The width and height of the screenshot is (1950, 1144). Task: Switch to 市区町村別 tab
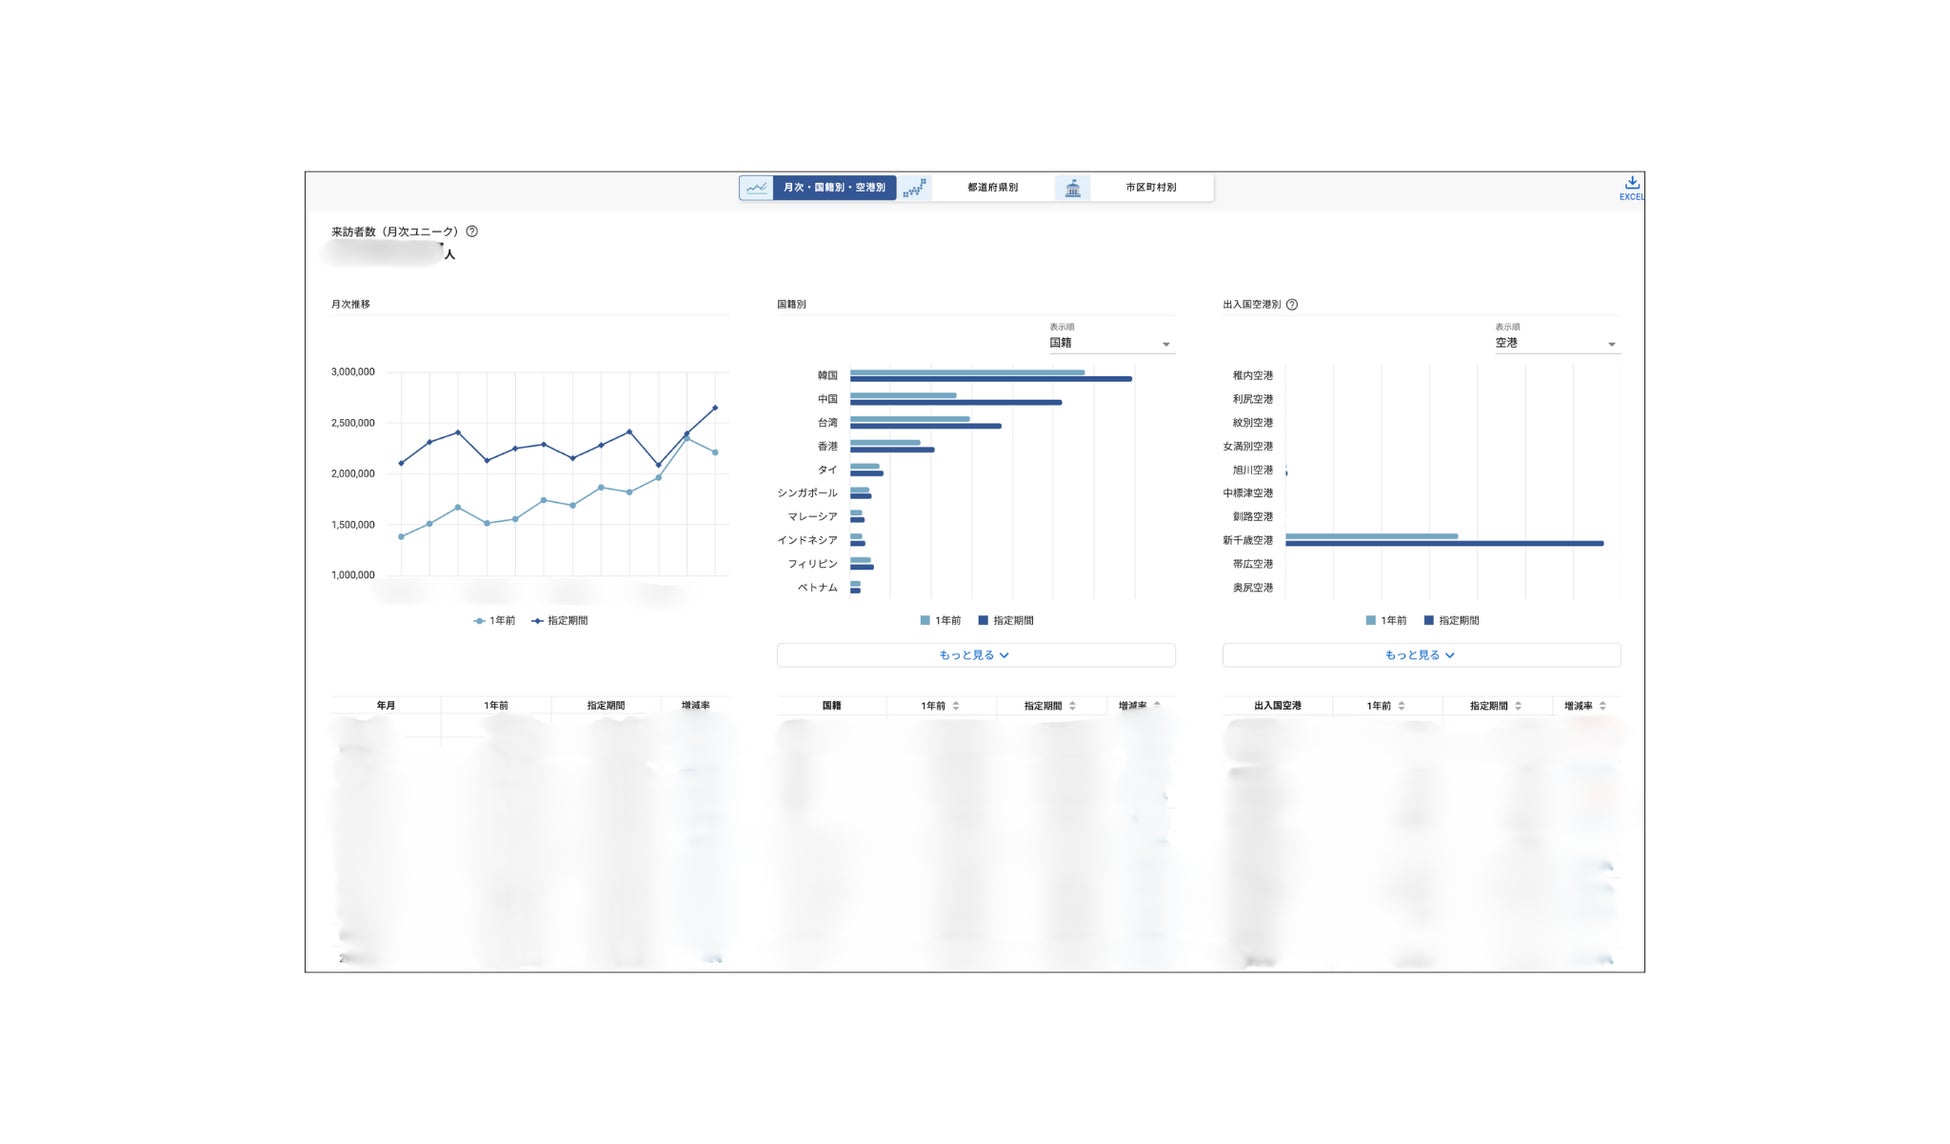point(1150,187)
